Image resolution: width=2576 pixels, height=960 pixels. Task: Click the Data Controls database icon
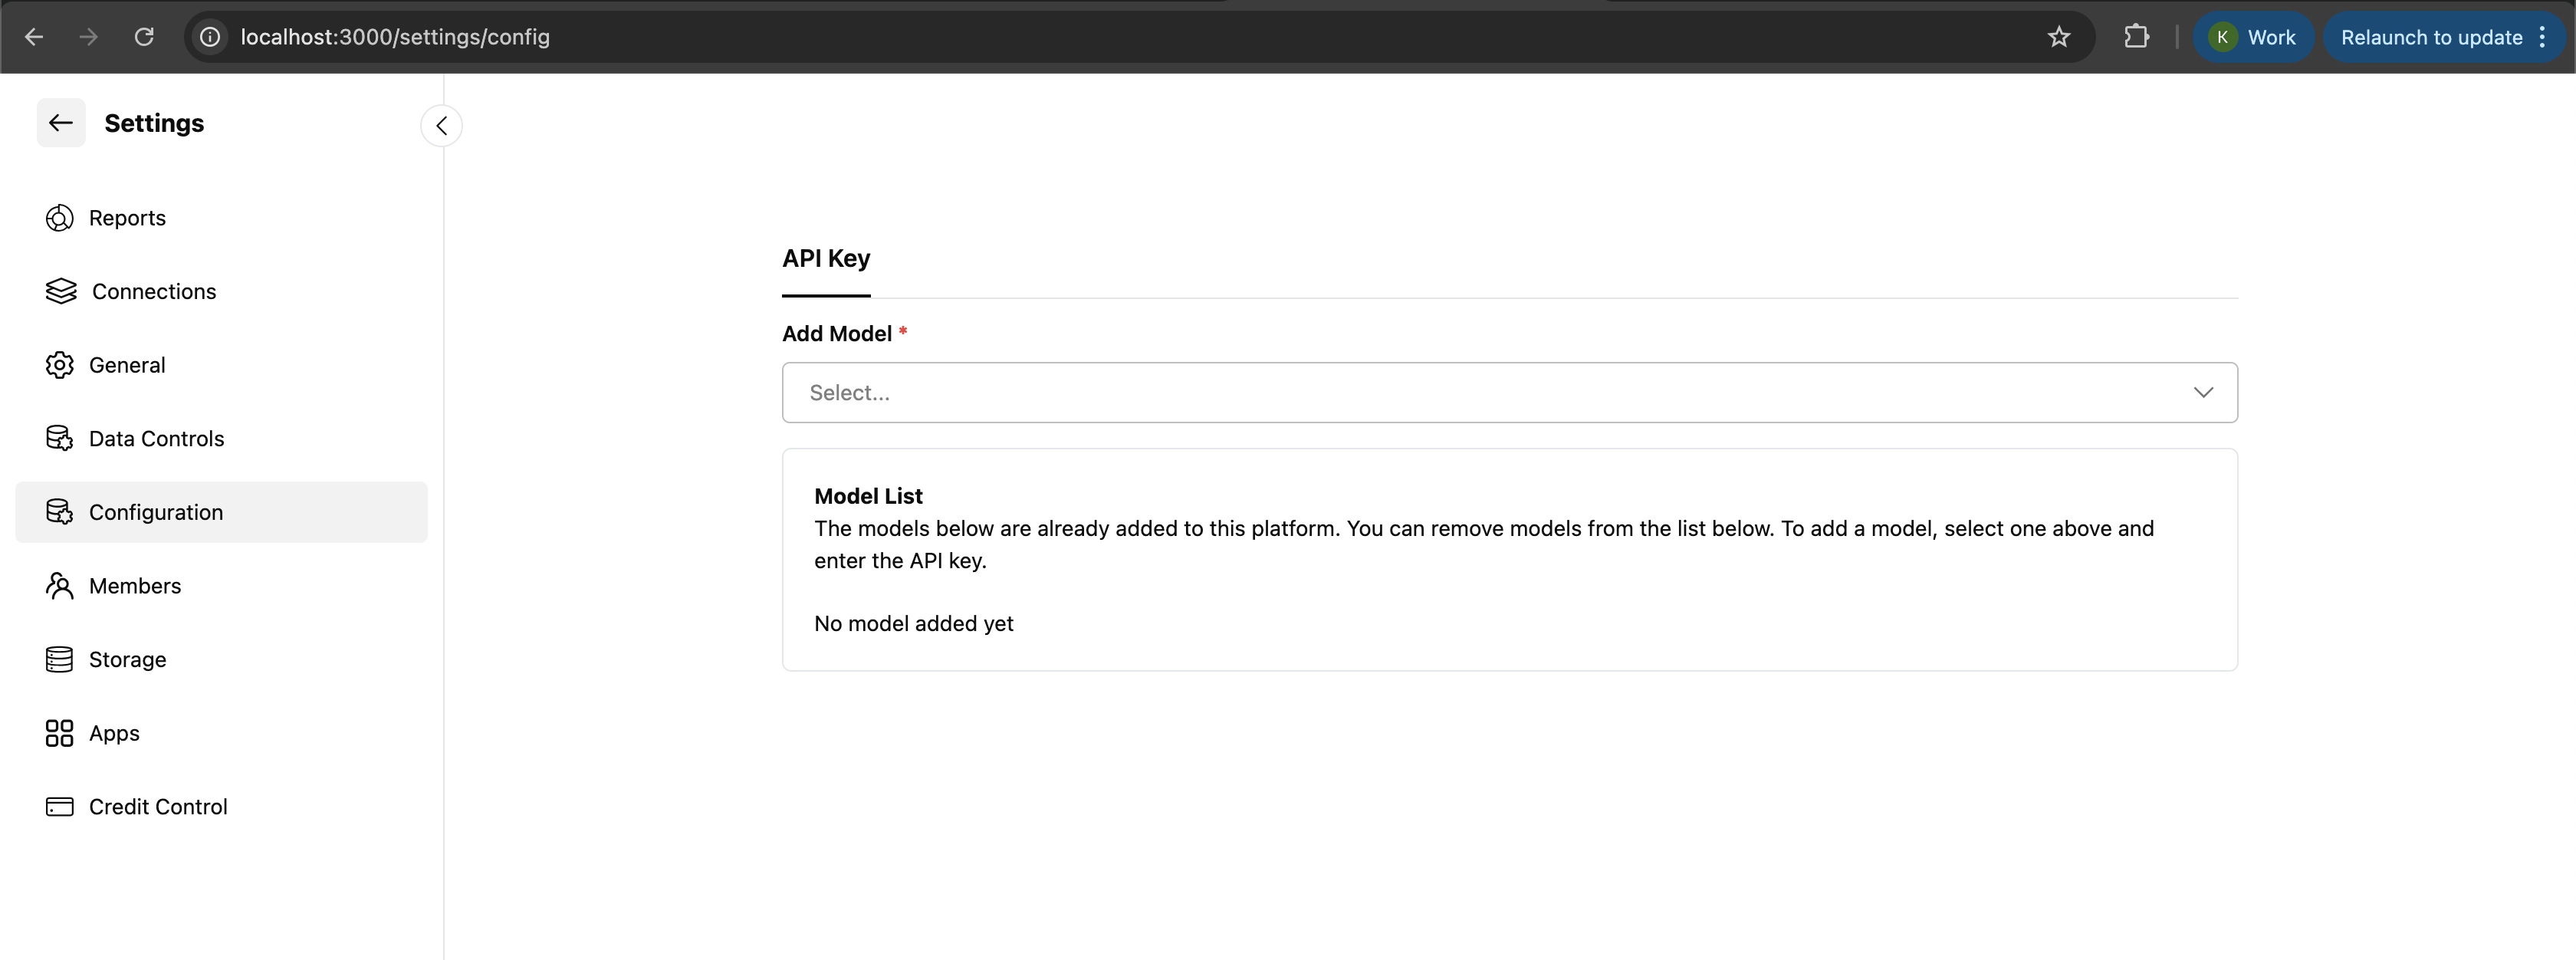(59, 438)
